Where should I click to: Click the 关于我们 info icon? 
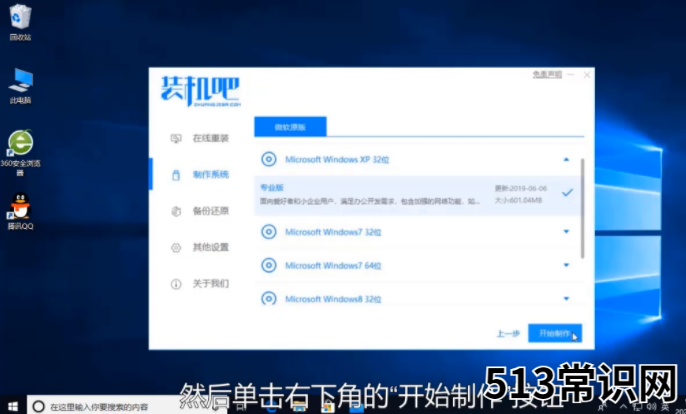click(176, 284)
